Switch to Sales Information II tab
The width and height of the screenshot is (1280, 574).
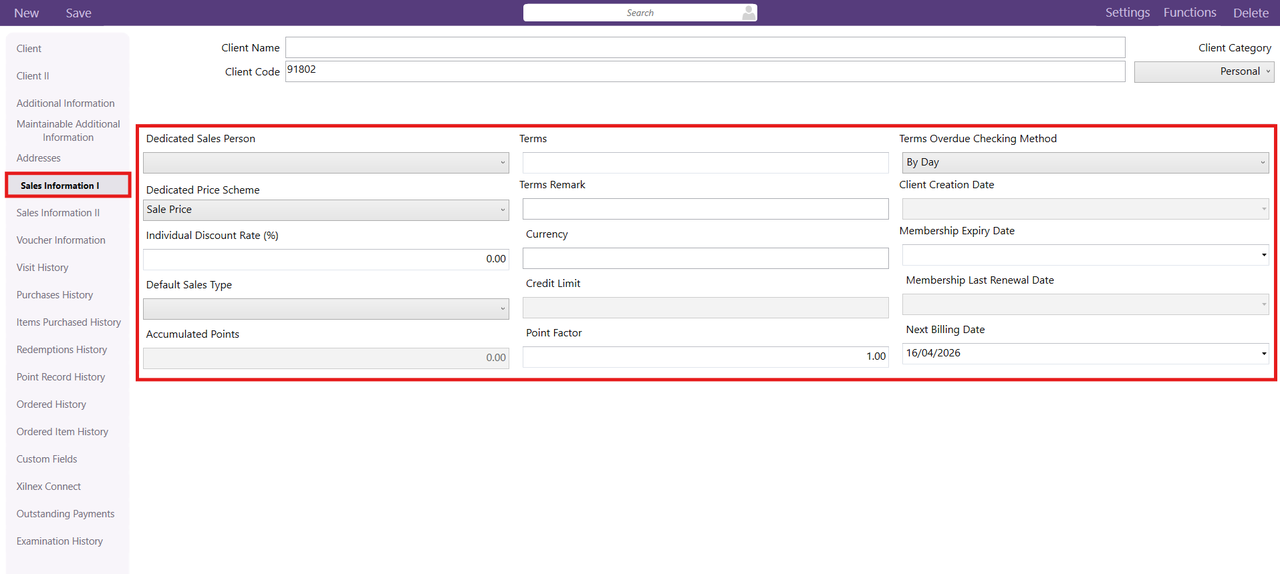(58, 213)
